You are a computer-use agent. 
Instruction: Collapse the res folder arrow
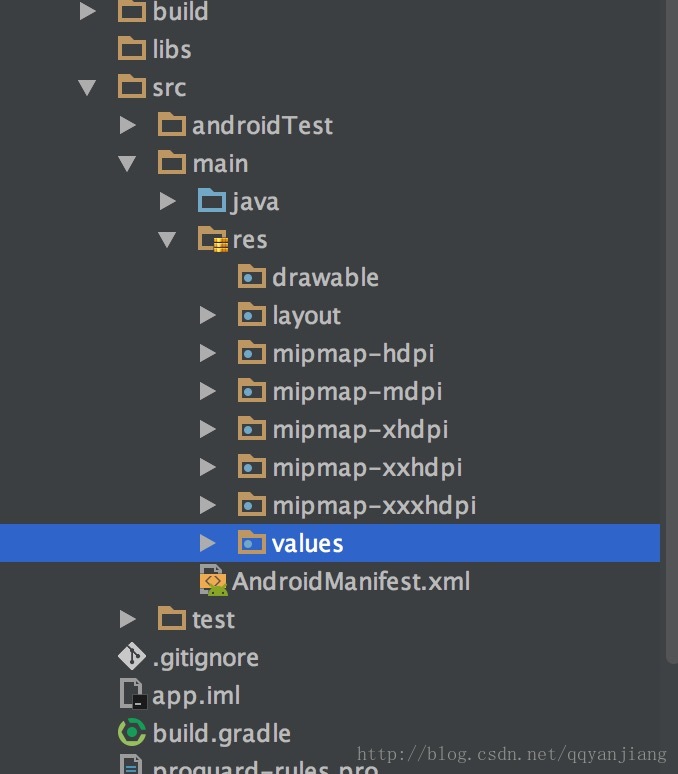167,239
